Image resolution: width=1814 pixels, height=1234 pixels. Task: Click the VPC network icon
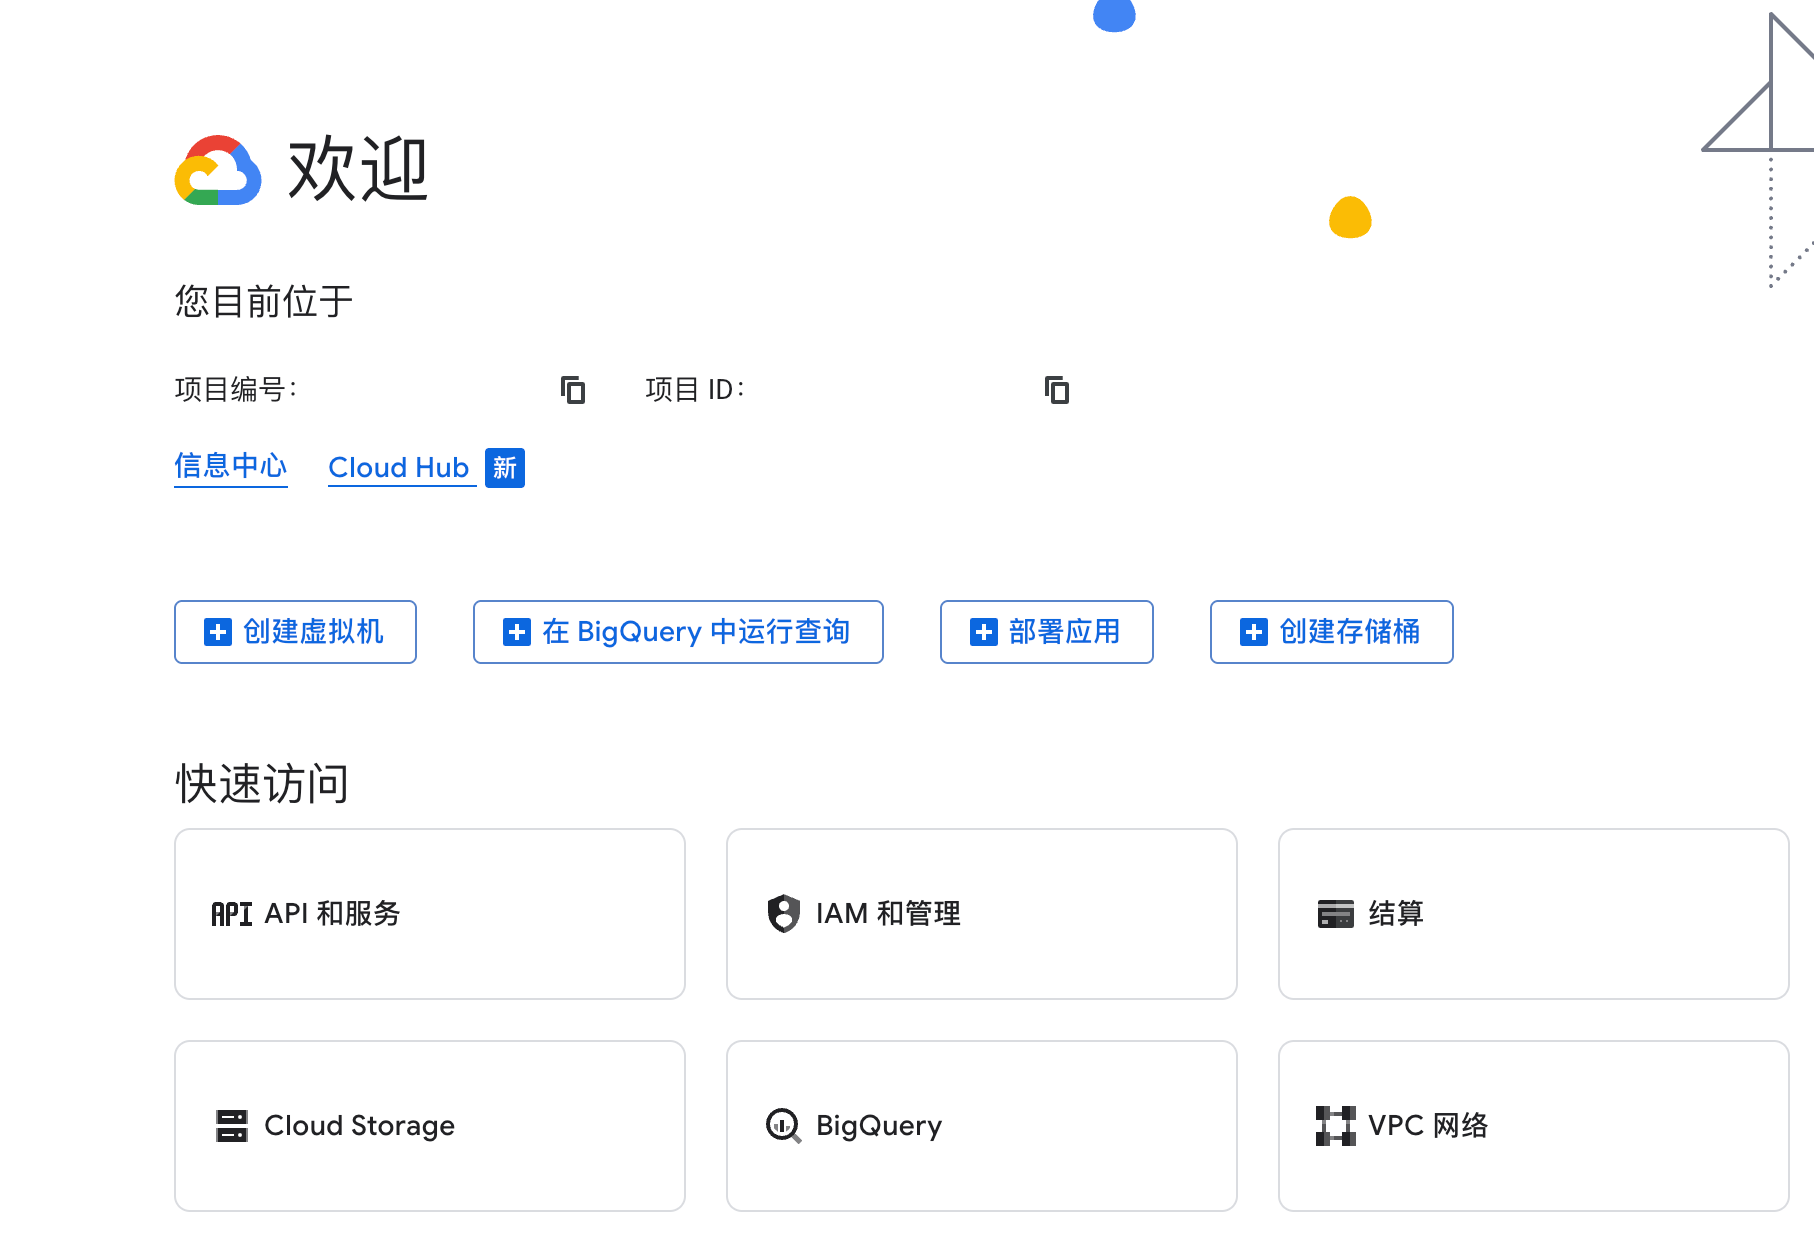pos(1336,1126)
